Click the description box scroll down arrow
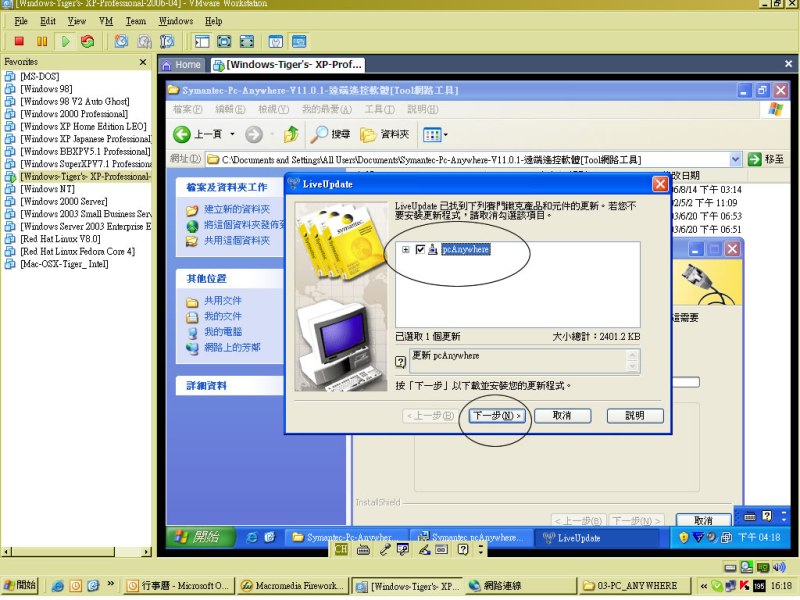This screenshot has height=600, width=800. tap(633, 366)
